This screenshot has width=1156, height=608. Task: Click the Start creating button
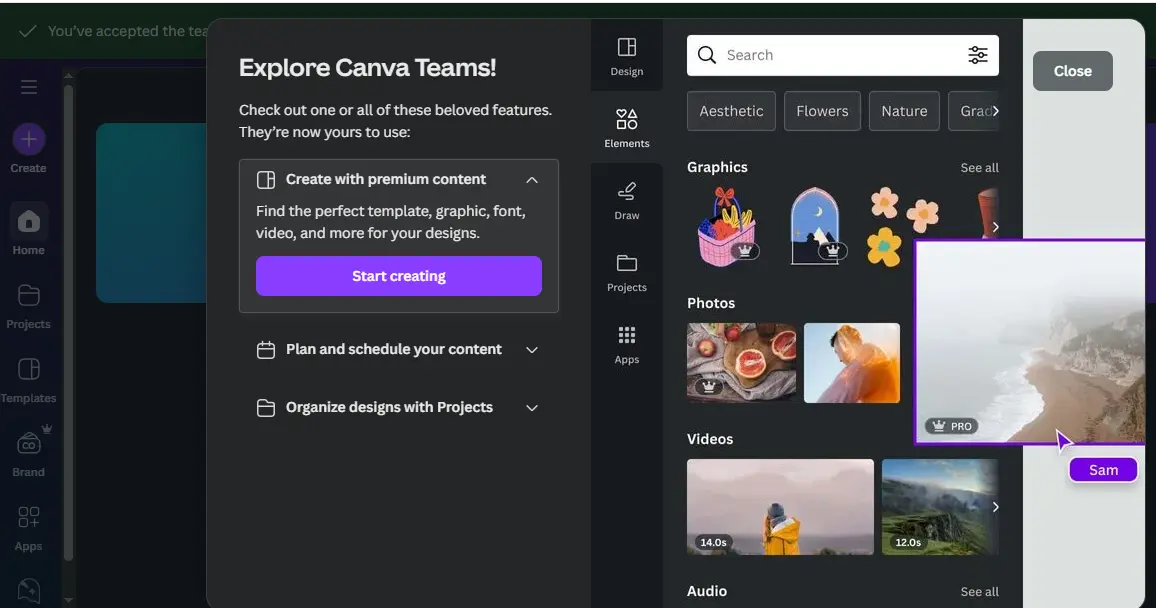[x=399, y=276]
